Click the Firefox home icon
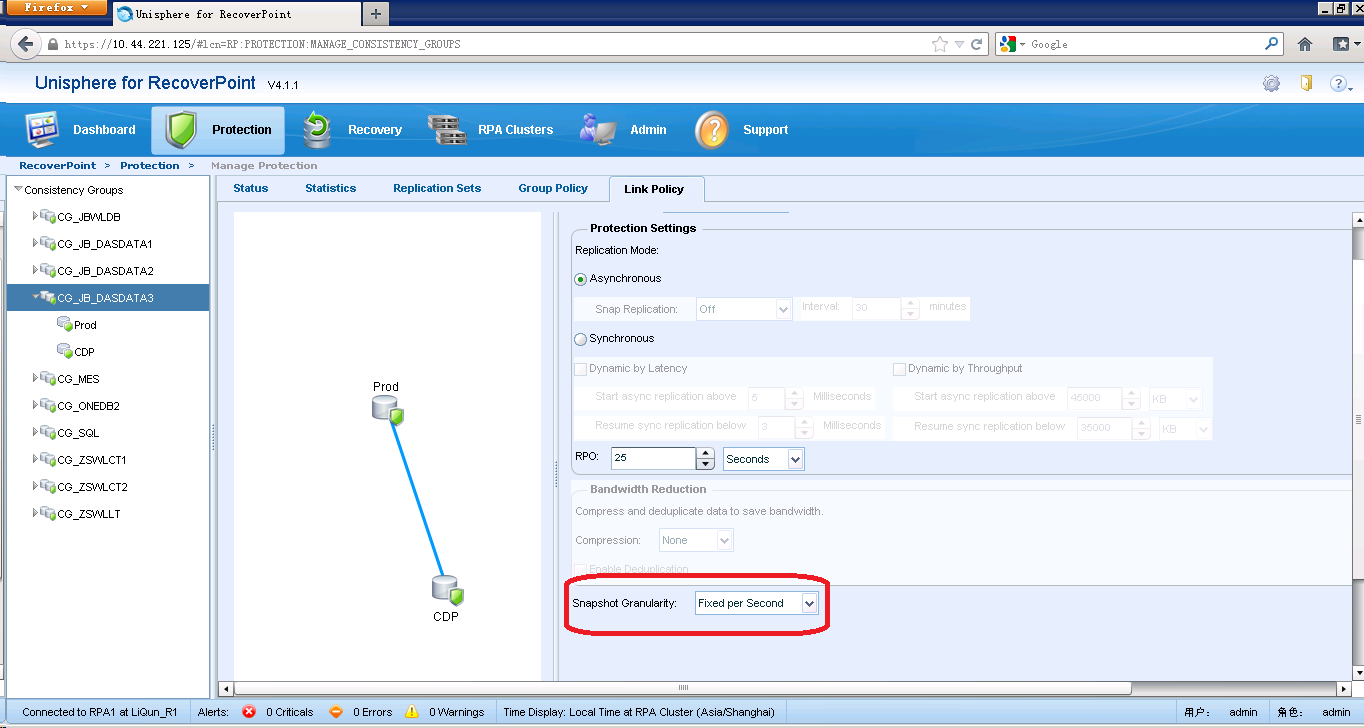 tap(1305, 44)
